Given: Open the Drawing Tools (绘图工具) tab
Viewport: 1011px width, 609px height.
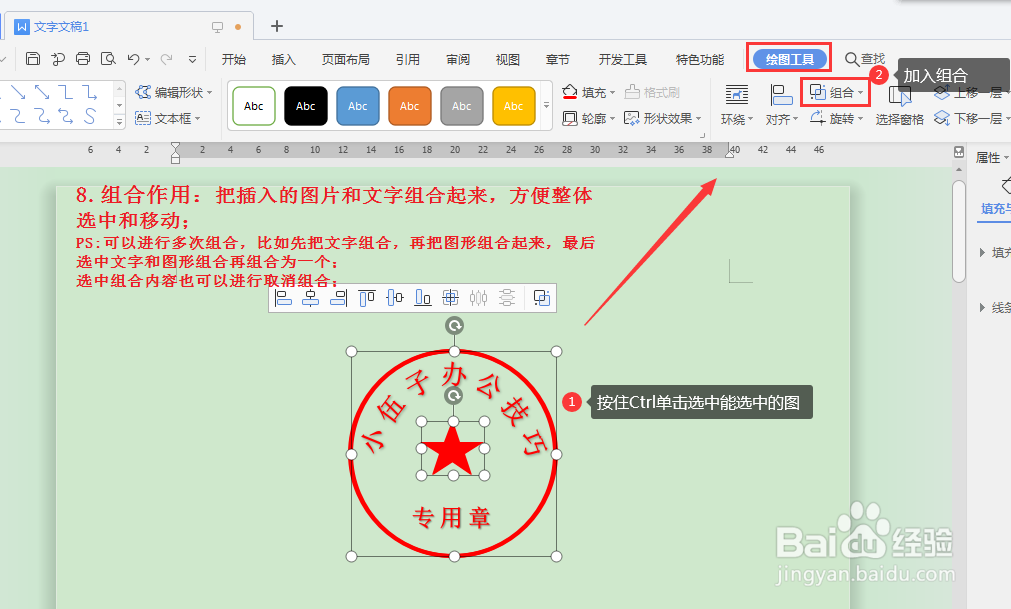Looking at the screenshot, I should tap(789, 58).
